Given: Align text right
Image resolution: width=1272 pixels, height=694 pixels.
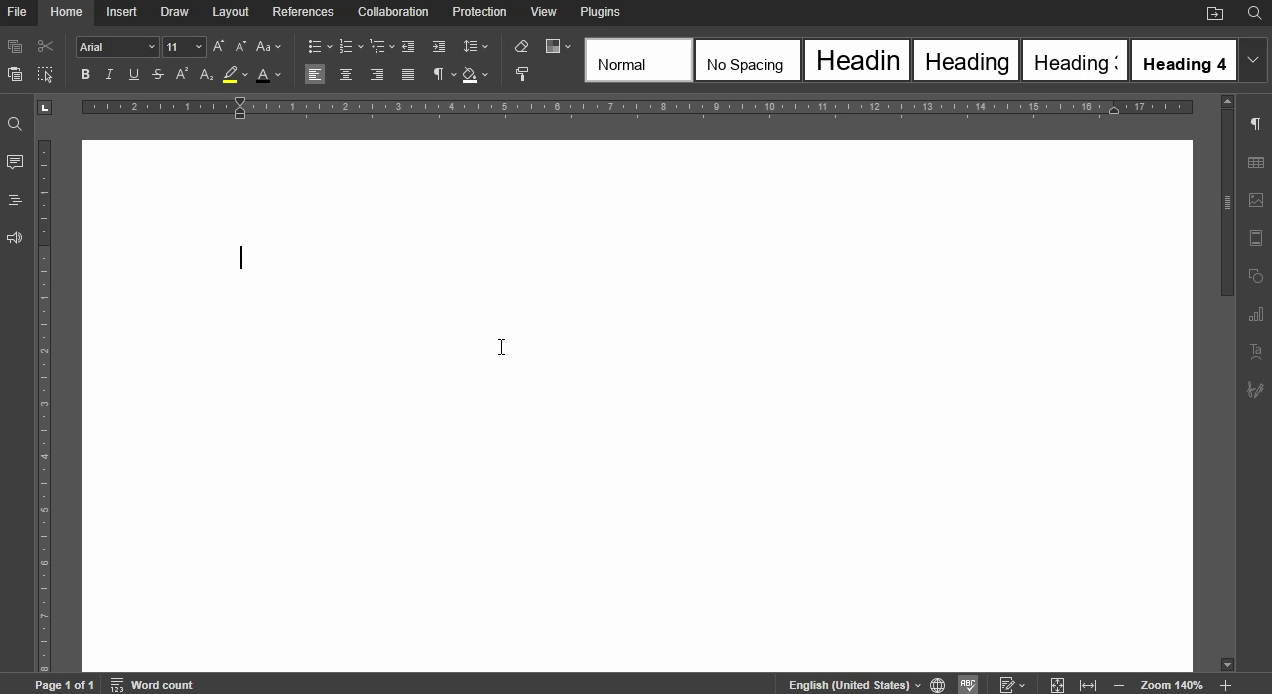Looking at the screenshot, I should pos(377,75).
